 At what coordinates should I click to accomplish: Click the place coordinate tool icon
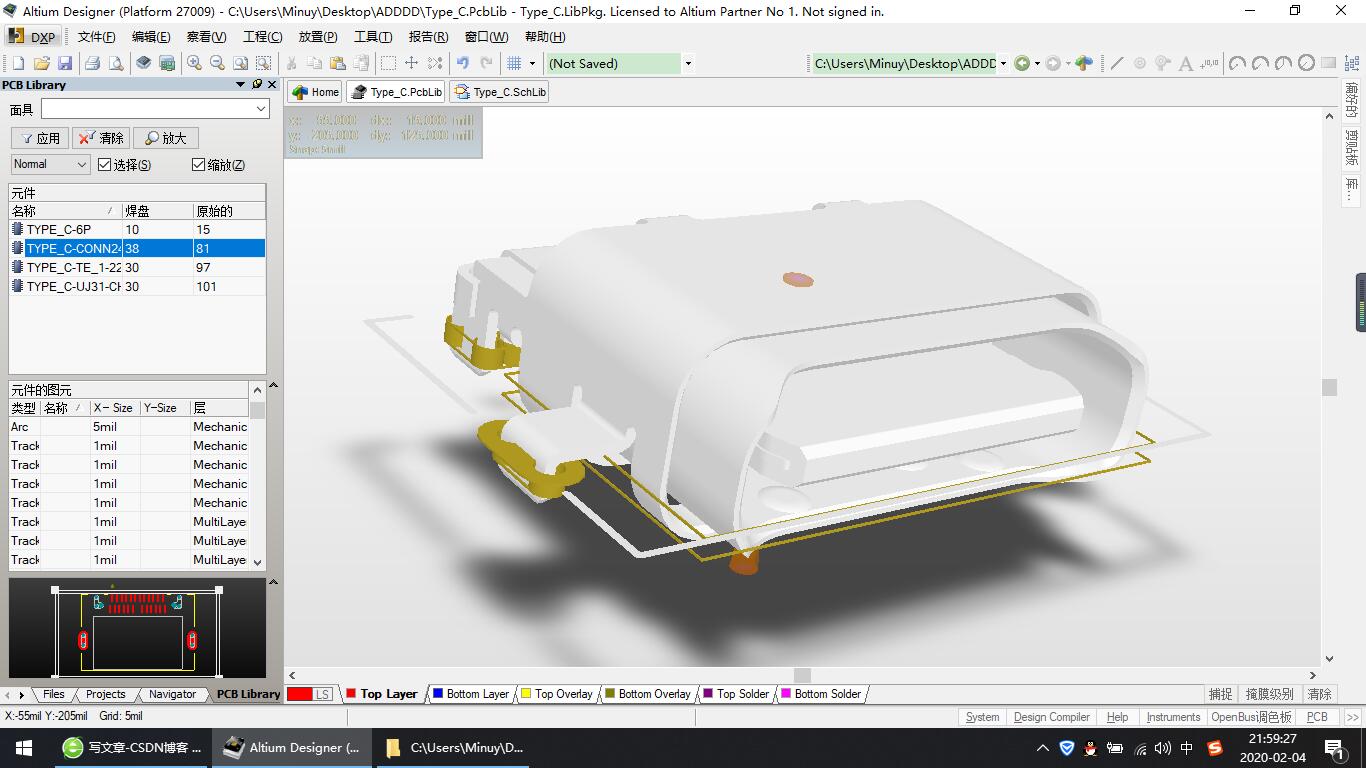click(1209, 63)
